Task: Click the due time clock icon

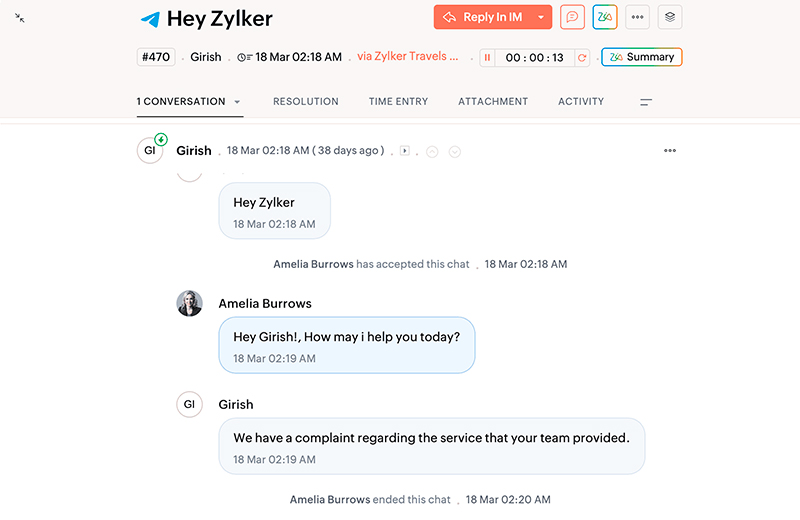Action: pos(244,57)
